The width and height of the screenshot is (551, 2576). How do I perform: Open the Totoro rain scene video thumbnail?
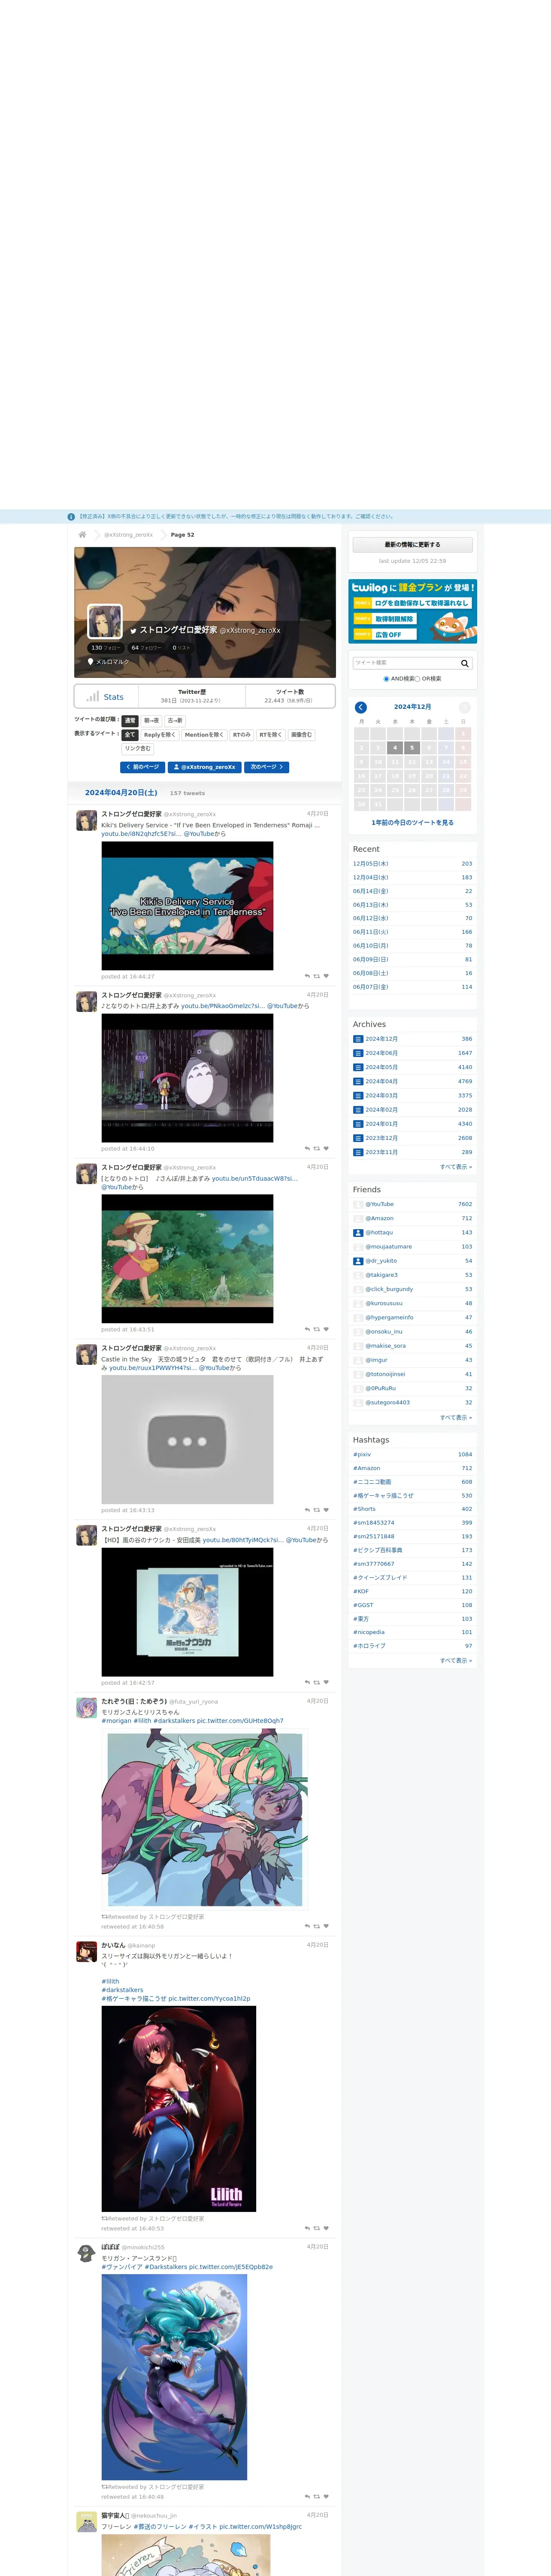pos(187,1078)
